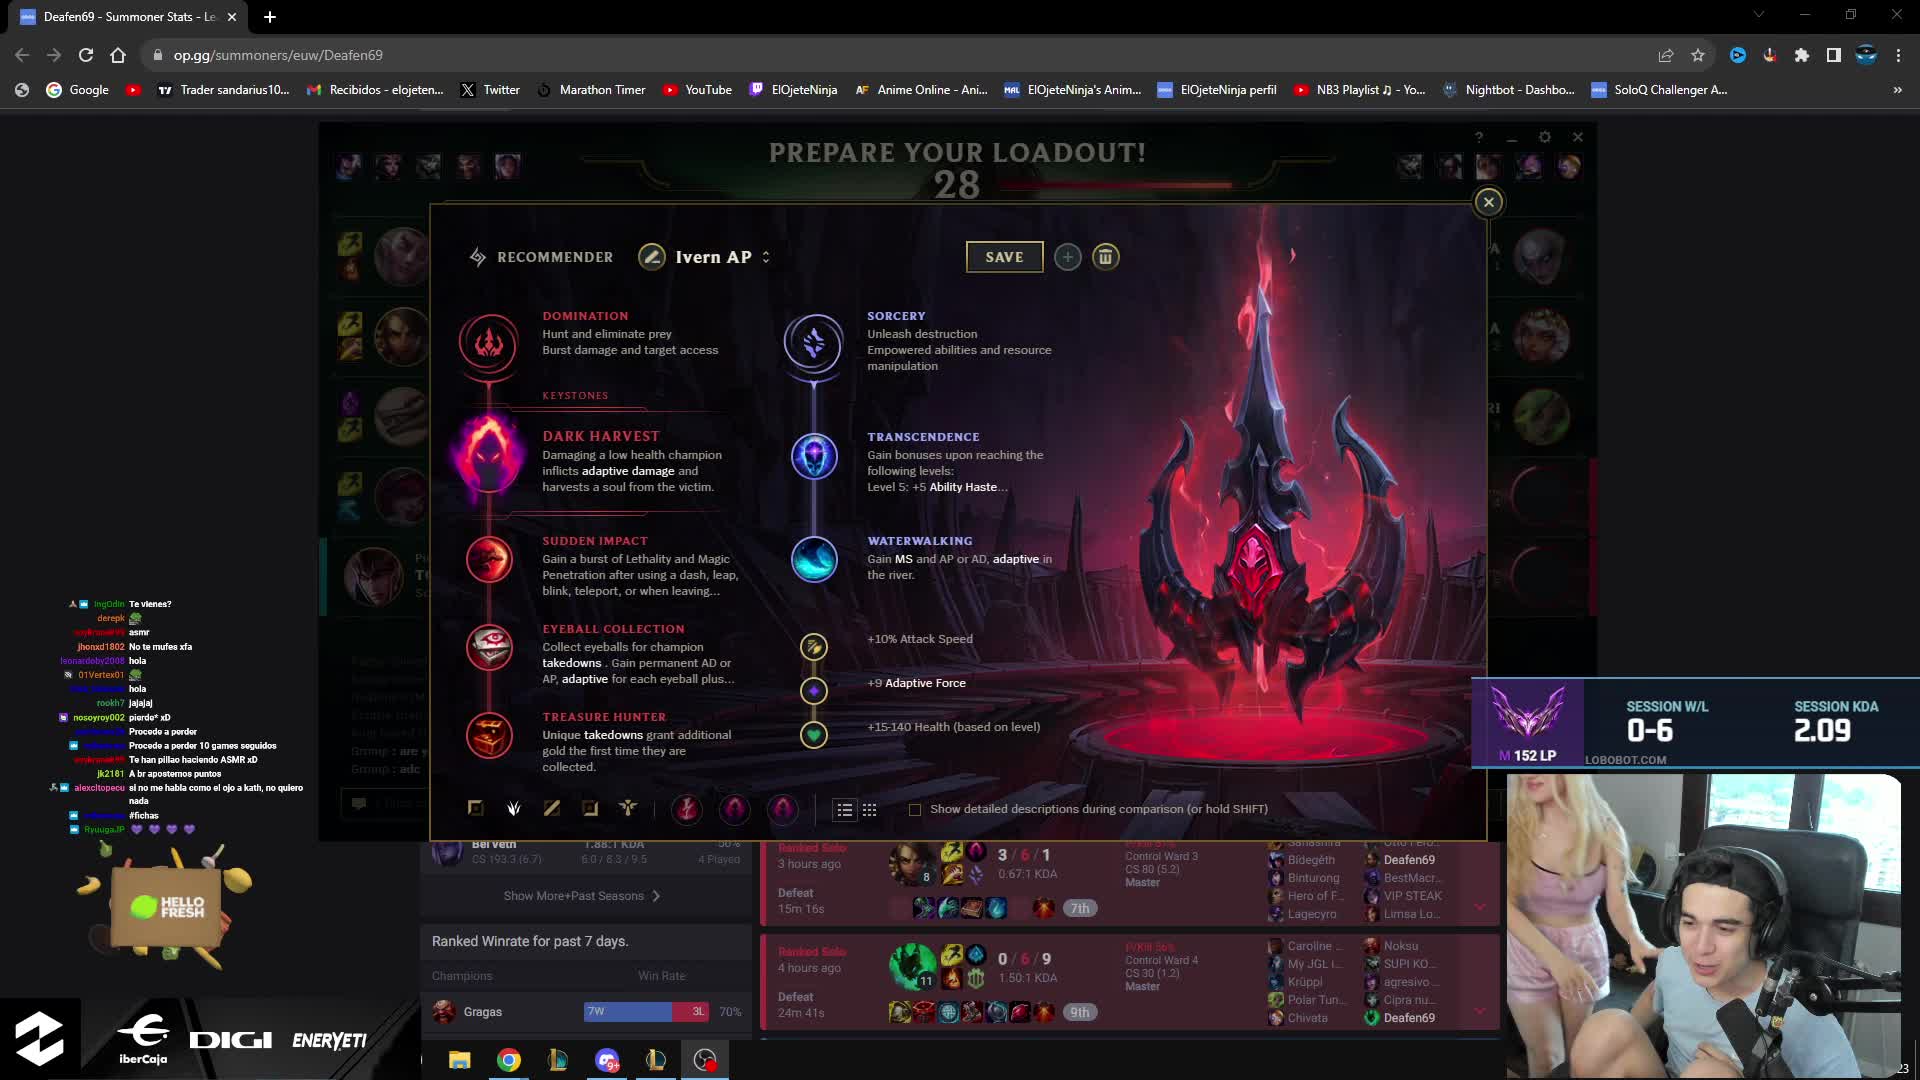Viewport: 1920px width, 1080px height.
Task: Open champion select settings gear
Action: point(1545,137)
